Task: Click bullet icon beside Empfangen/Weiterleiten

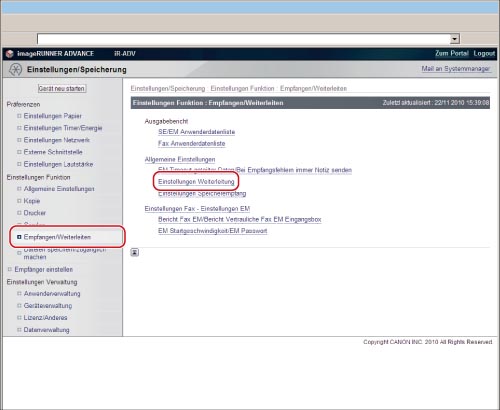Action: pyautogui.click(x=19, y=237)
